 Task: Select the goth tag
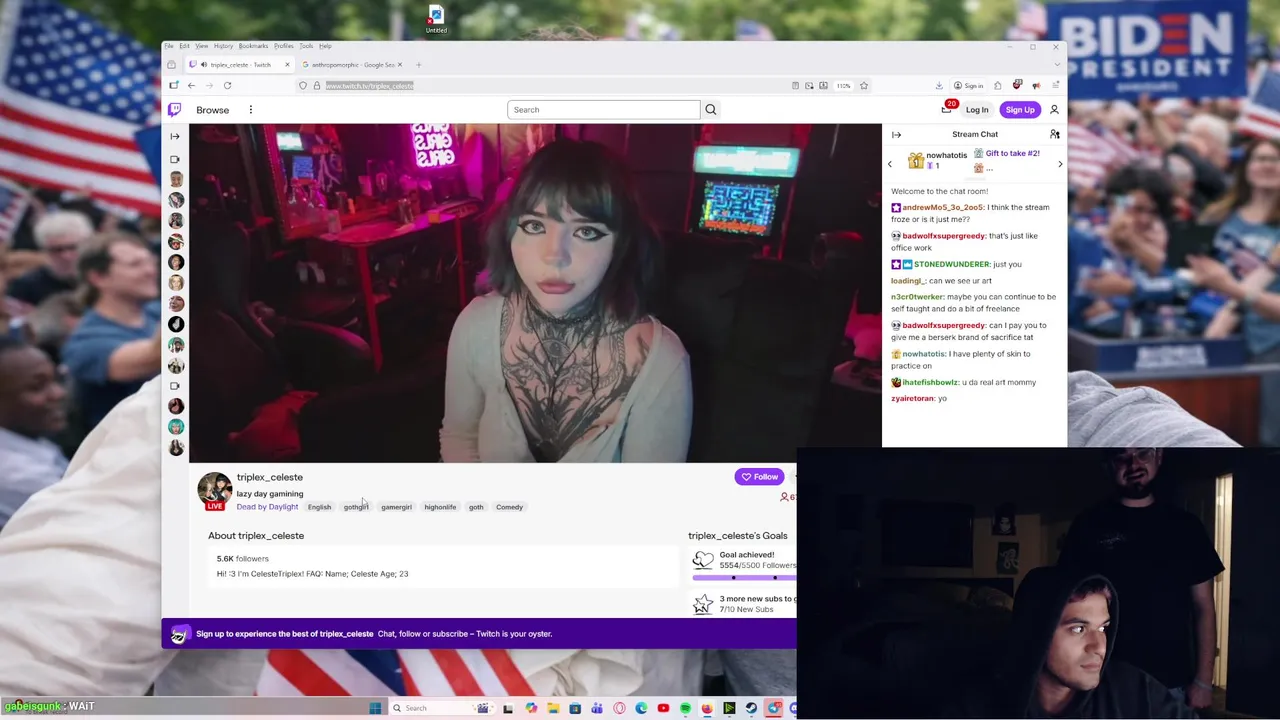(x=476, y=507)
